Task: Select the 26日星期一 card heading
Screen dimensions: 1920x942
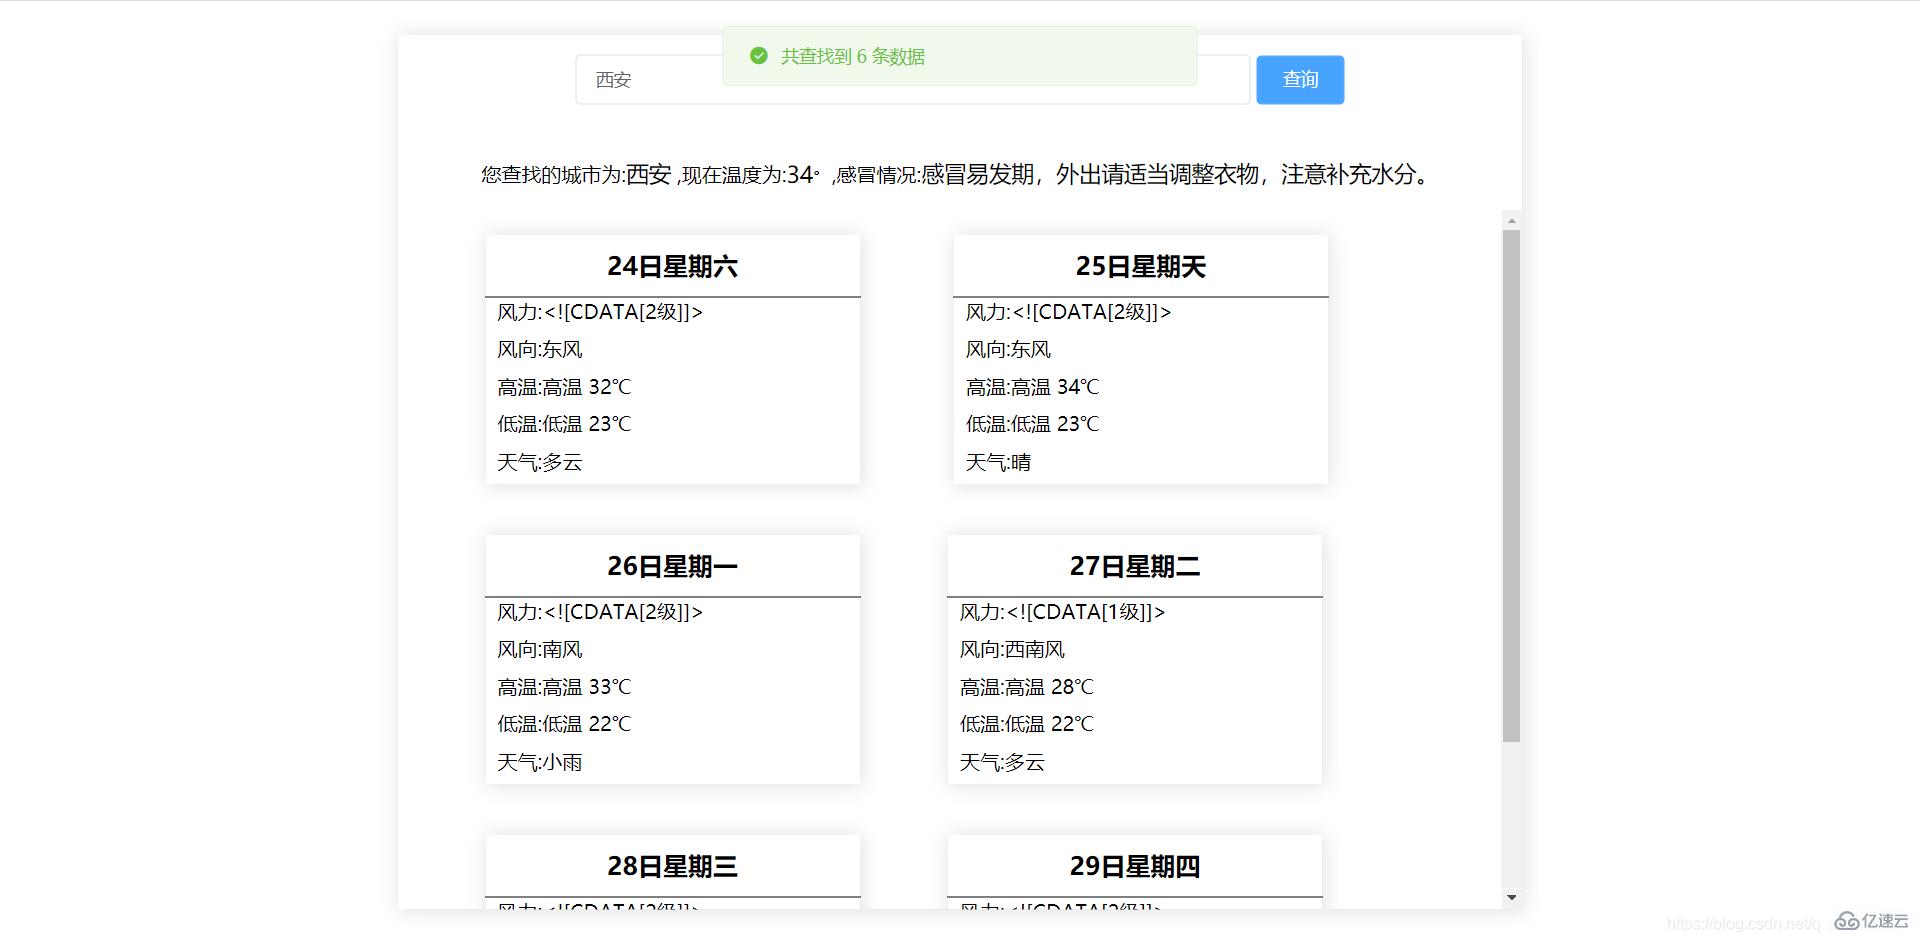Action: coord(673,567)
